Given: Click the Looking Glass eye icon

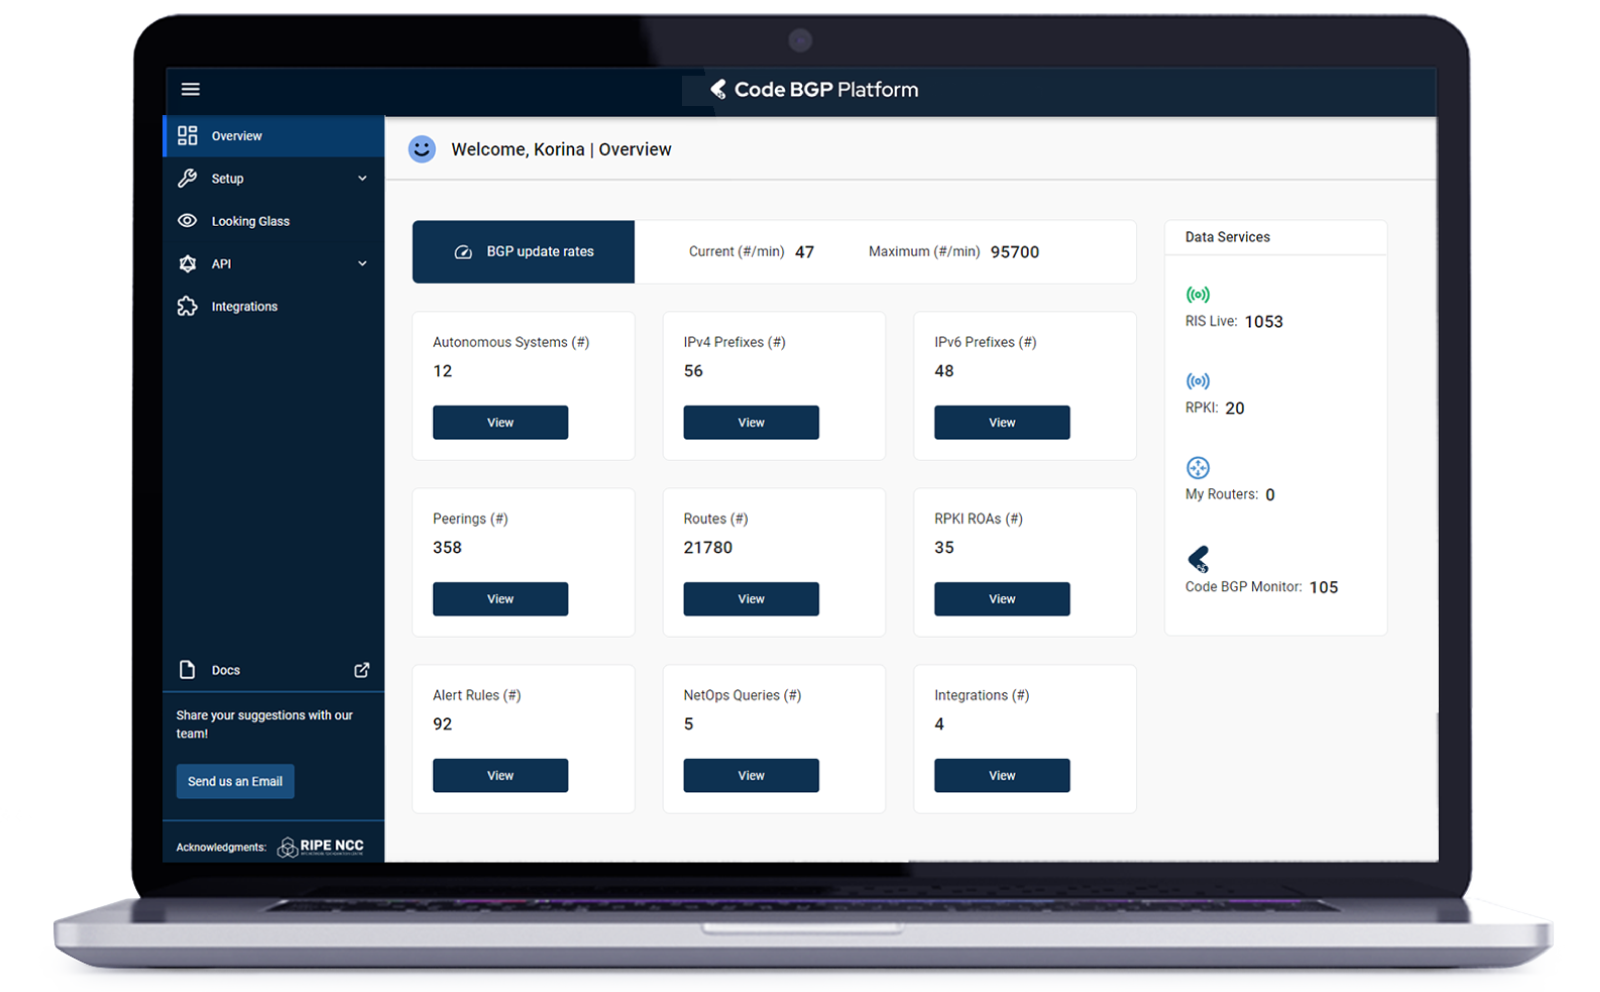Looking at the screenshot, I should [x=187, y=221].
